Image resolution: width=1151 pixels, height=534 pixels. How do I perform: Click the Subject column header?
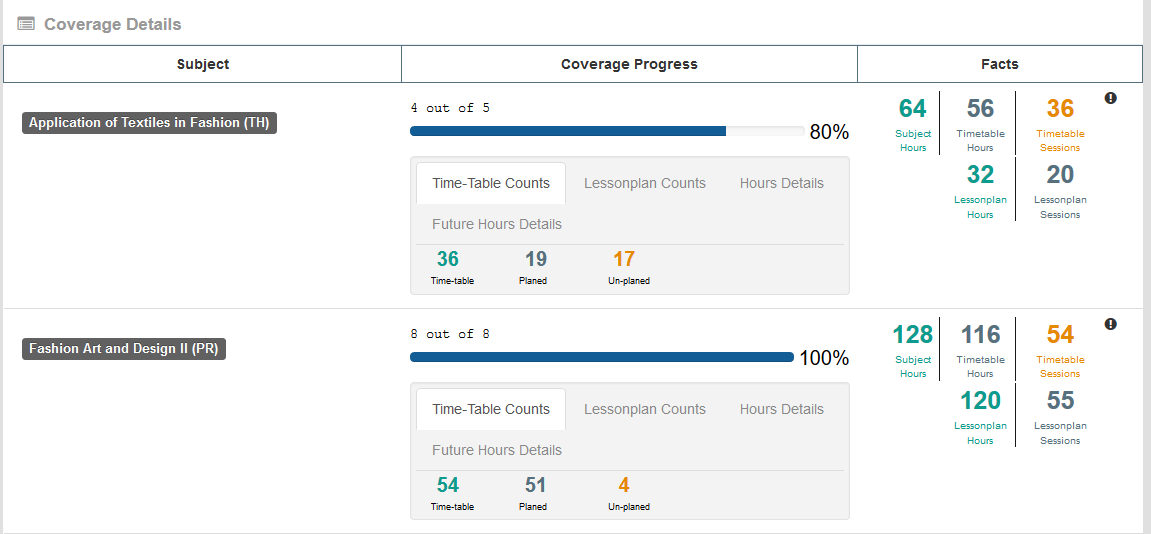(203, 64)
